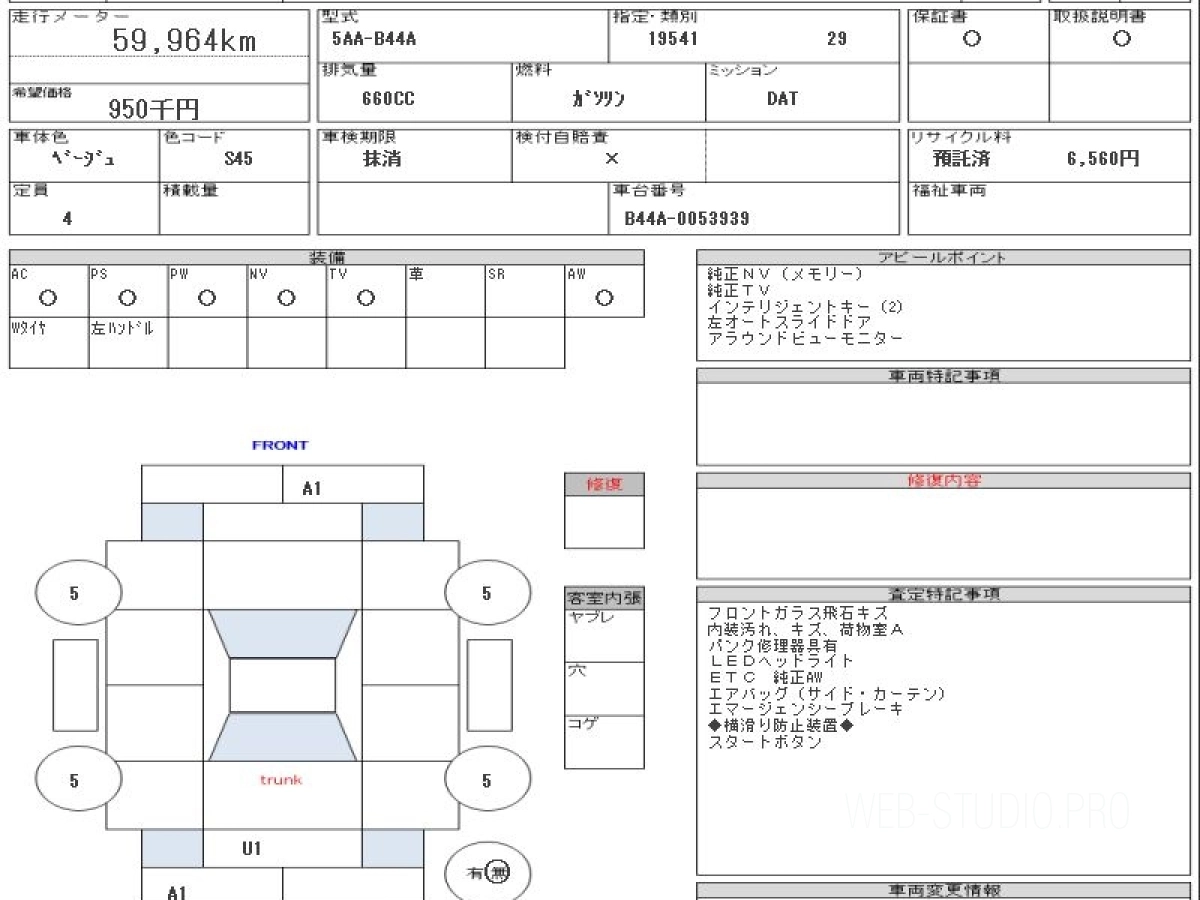Click recycle status 預託済
Image resolution: width=1200 pixels, height=900 pixels.
(x=961, y=159)
